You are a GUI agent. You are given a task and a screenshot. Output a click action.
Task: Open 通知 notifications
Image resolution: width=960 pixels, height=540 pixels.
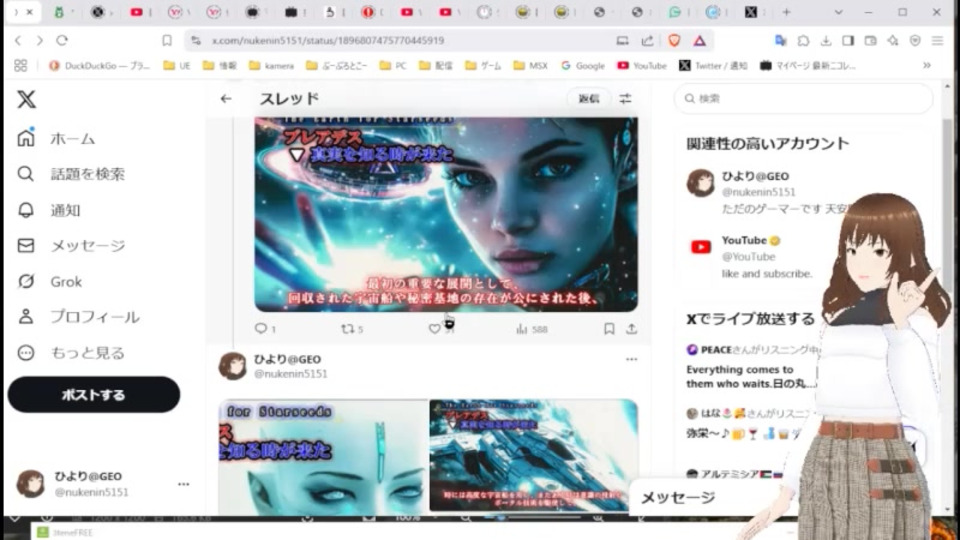[49, 210]
